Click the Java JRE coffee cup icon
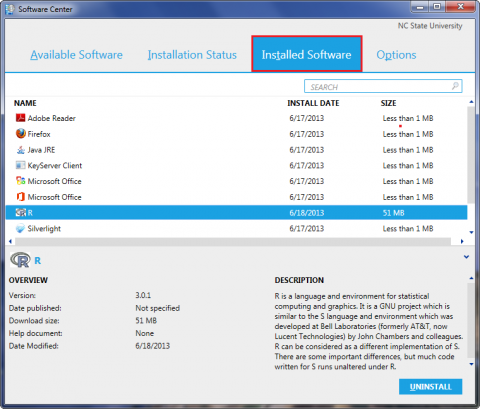The width and height of the screenshot is (480, 409). click(x=20, y=150)
